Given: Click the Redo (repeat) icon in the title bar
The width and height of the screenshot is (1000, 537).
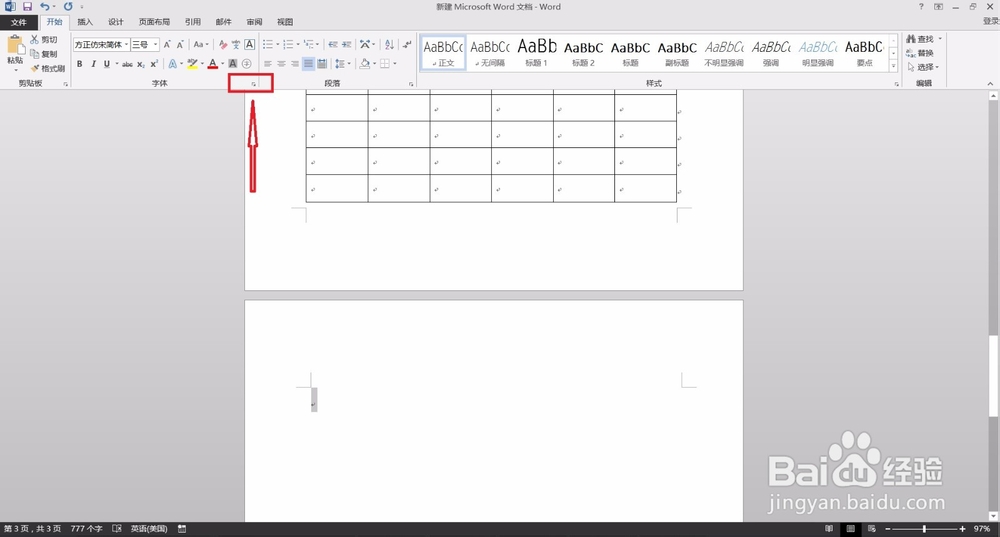Looking at the screenshot, I should [68, 6].
